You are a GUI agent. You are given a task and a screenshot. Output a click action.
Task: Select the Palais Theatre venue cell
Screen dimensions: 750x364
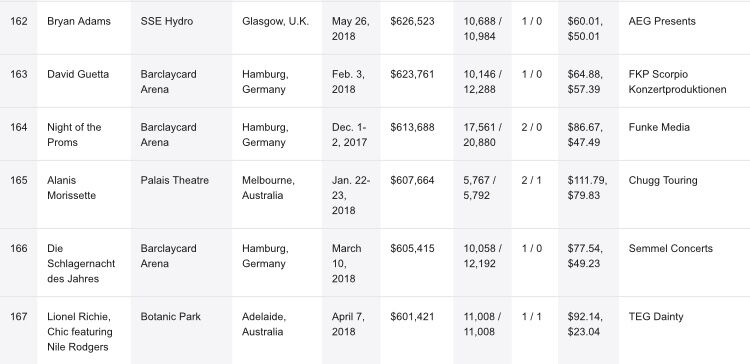coord(175,180)
